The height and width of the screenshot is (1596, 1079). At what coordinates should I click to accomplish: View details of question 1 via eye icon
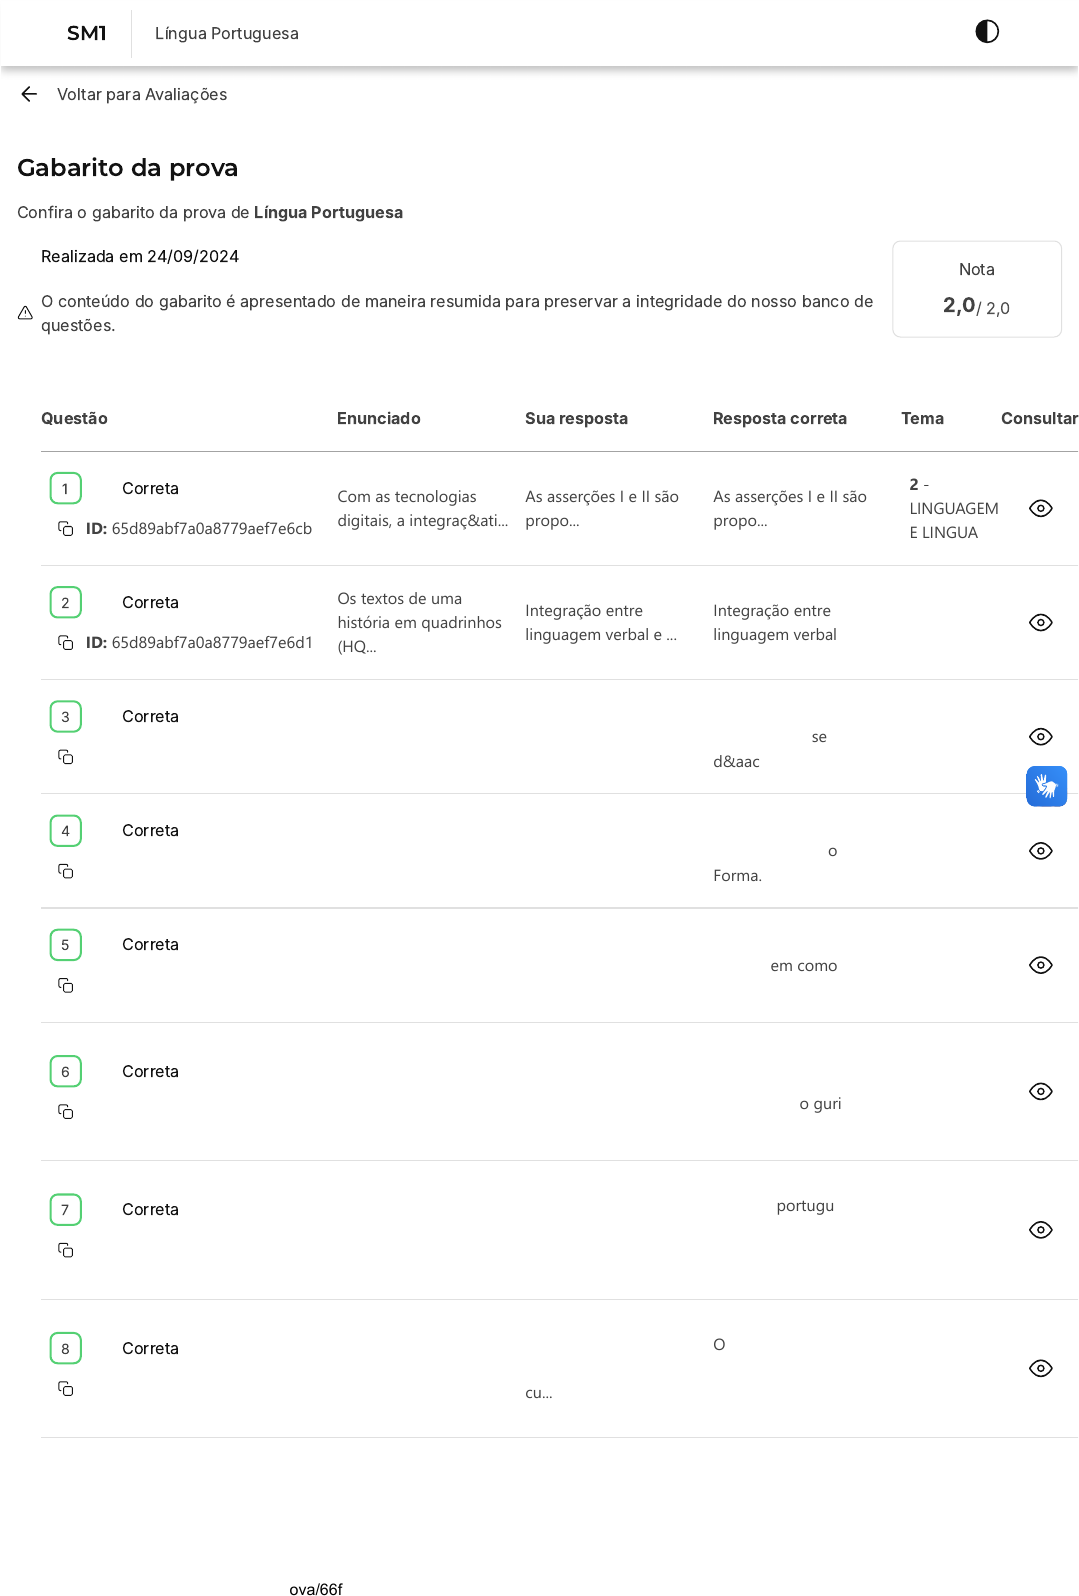point(1040,509)
